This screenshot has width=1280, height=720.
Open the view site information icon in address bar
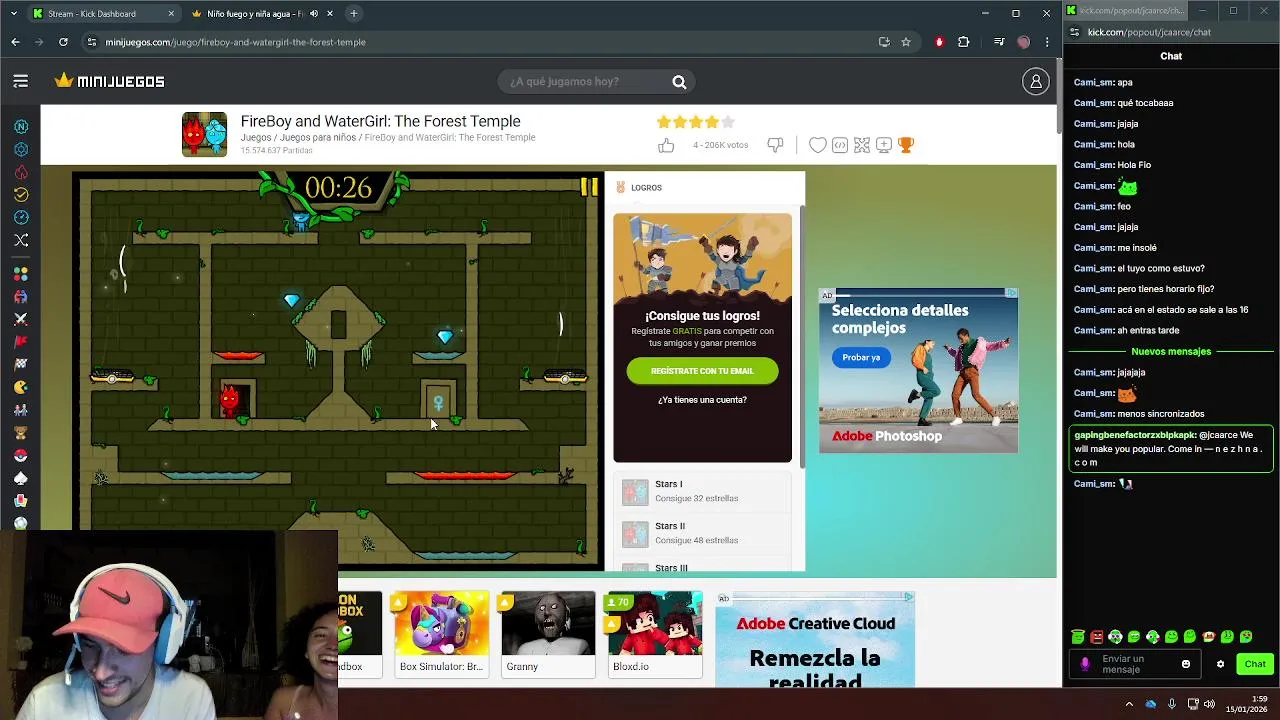92,42
